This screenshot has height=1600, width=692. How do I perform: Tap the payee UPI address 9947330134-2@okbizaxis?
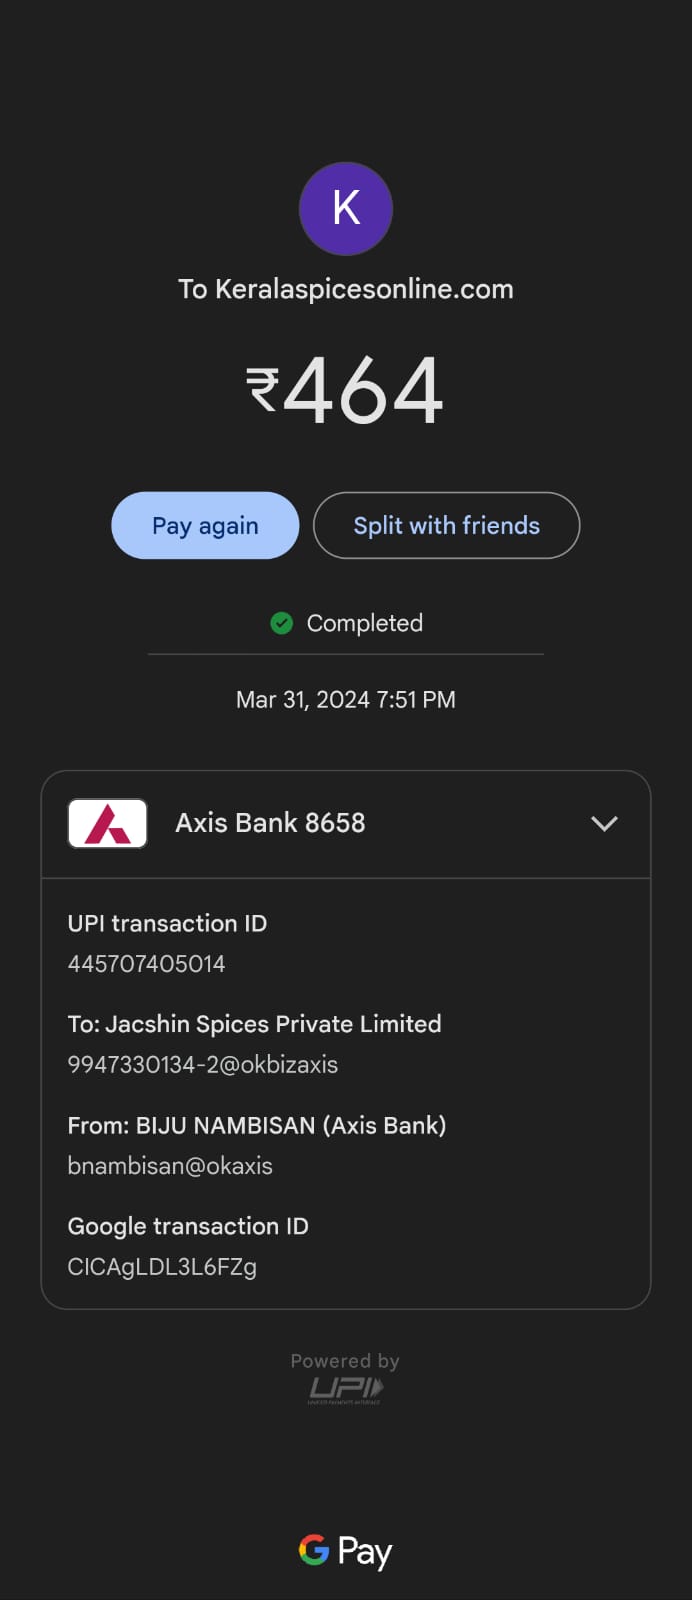[202, 1065]
